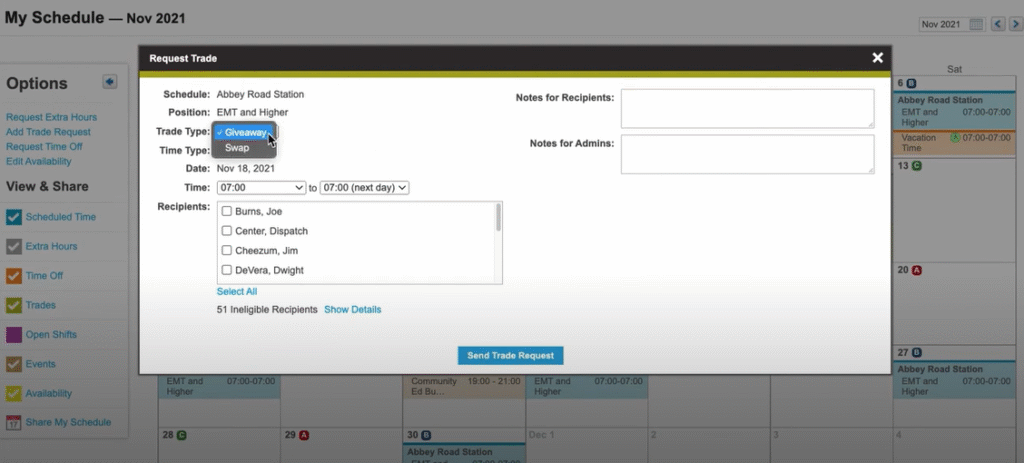Click the 51 Ineligible Recipients text
1024x463 pixels.
pos(267,310)
